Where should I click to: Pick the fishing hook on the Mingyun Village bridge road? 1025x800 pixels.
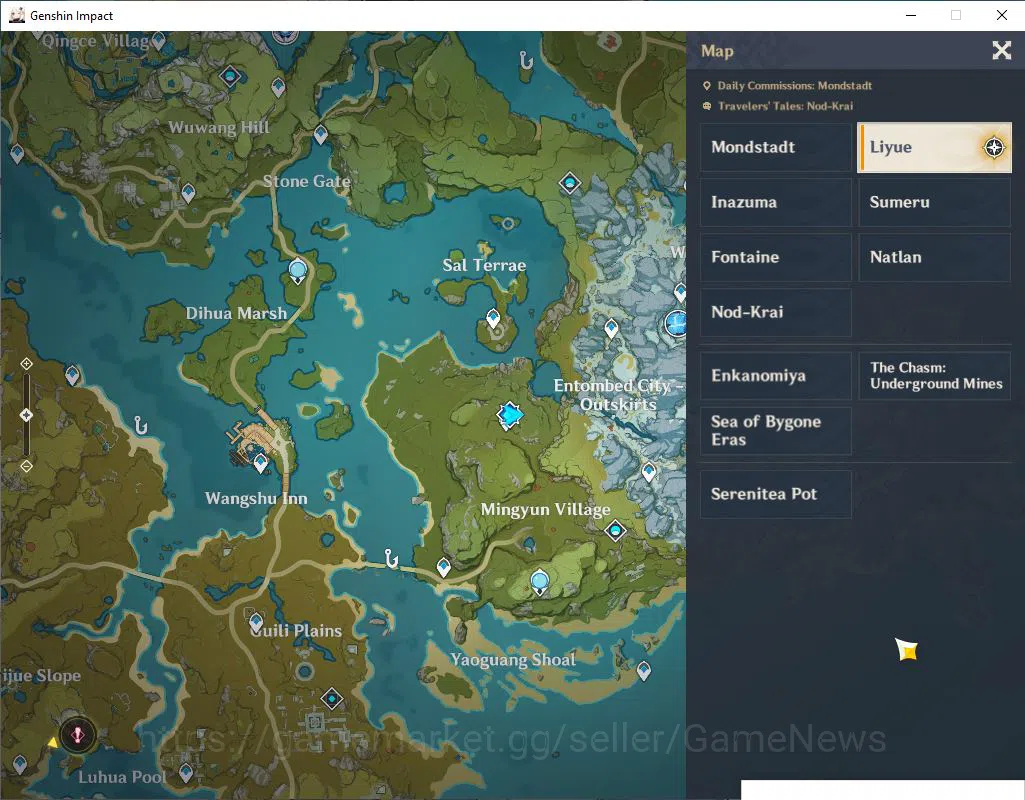[391, 559]
